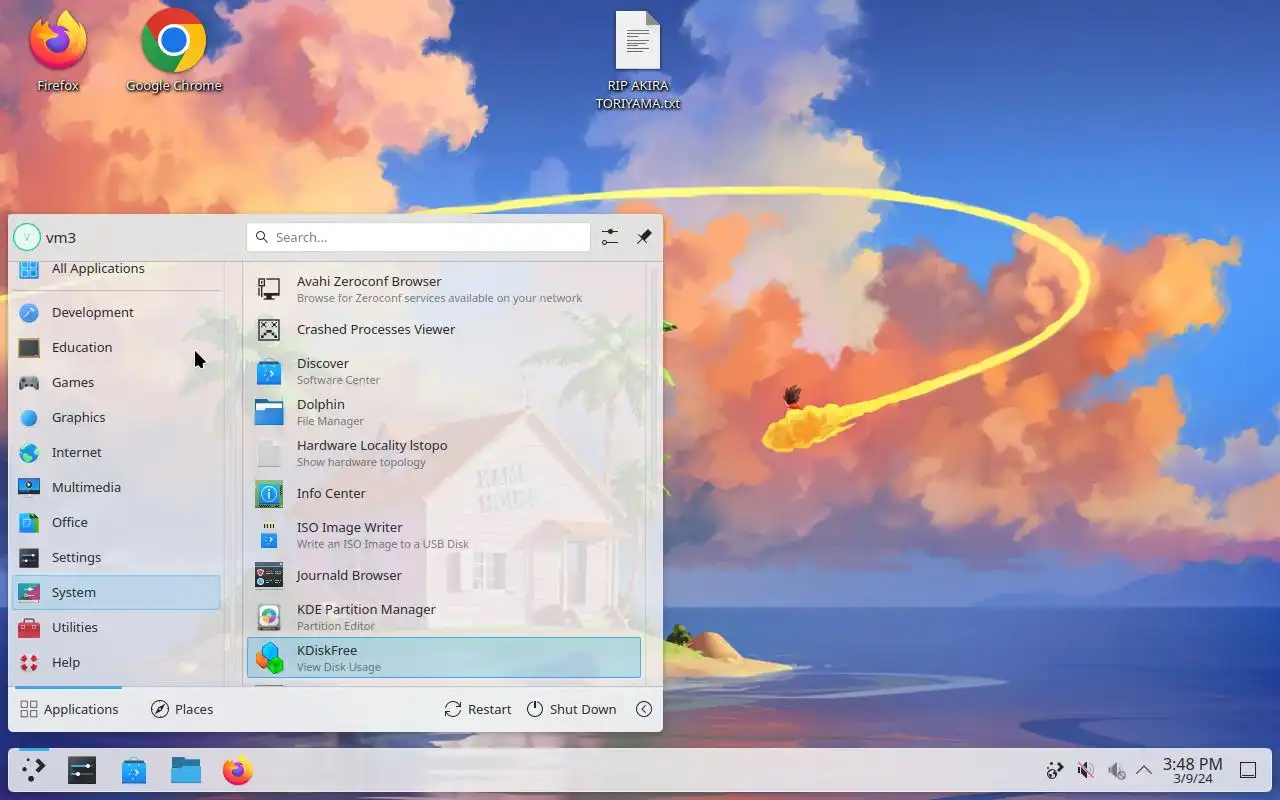Open the clock showing 3:48 PM
1280x800 pixels.
click(x=1192, y=770)
